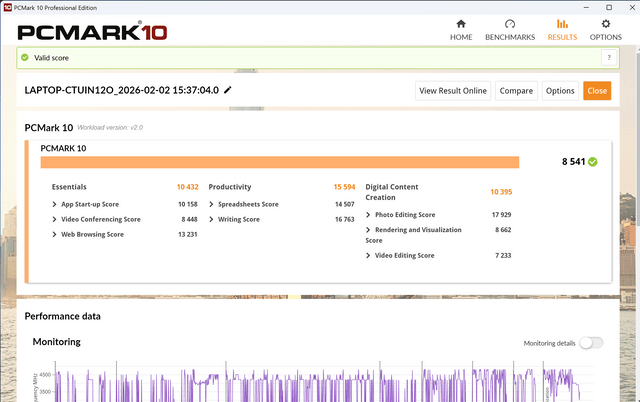Click the result name LAPTOP-CTUIN12O text
The image size is (640, 402).
tap(122, 90)
